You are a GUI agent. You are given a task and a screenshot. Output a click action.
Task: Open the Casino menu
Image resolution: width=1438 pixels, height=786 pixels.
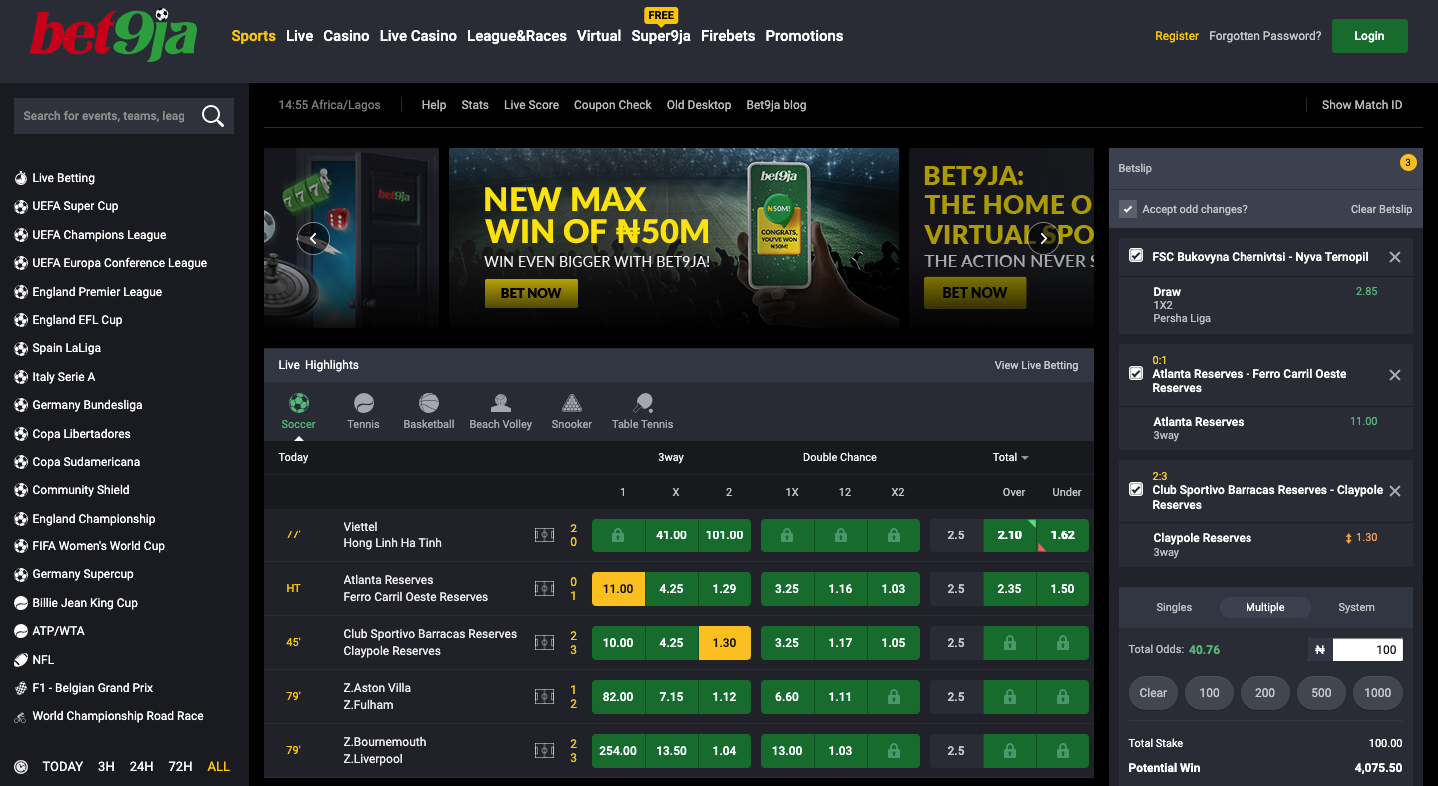tap(346, 36)
